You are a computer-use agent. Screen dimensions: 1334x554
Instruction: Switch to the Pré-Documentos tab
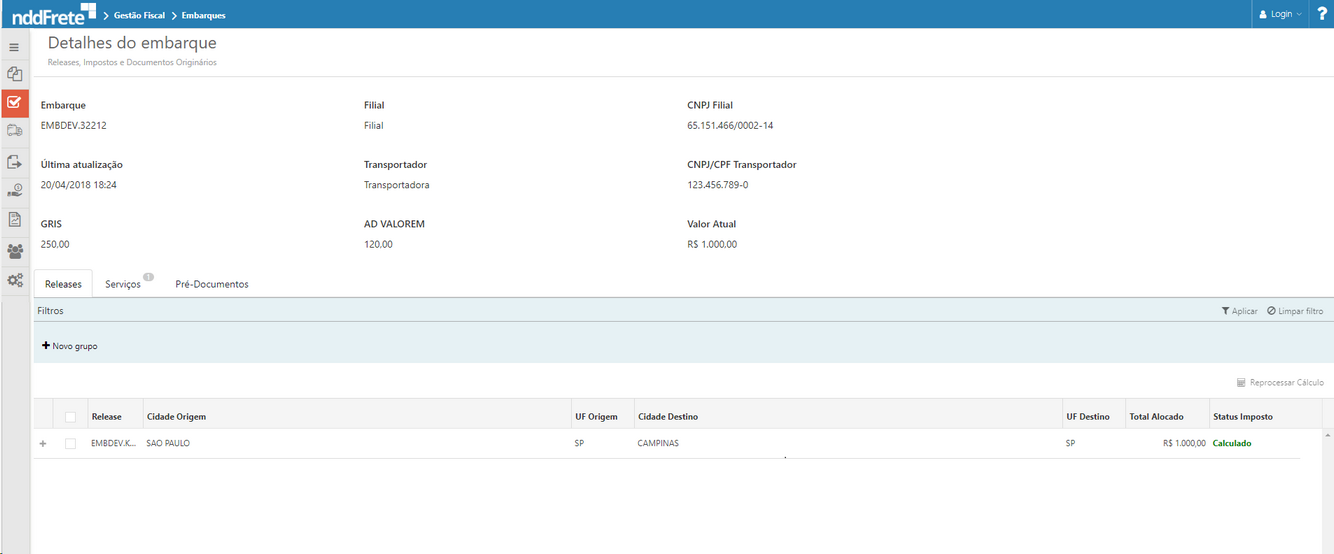tap(212, 284)
